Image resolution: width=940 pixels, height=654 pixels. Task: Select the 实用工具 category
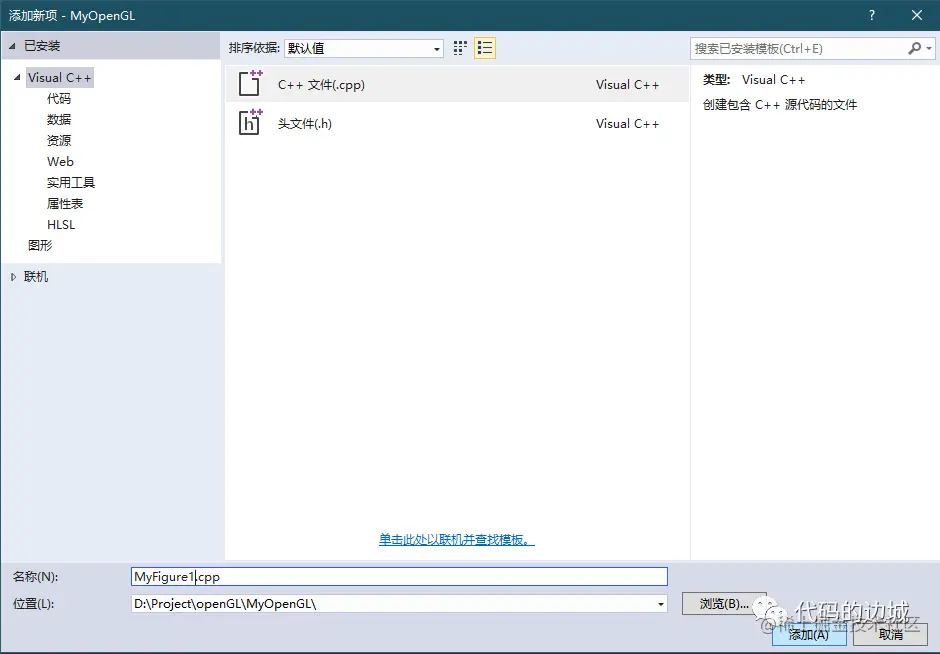coord(71,182)
